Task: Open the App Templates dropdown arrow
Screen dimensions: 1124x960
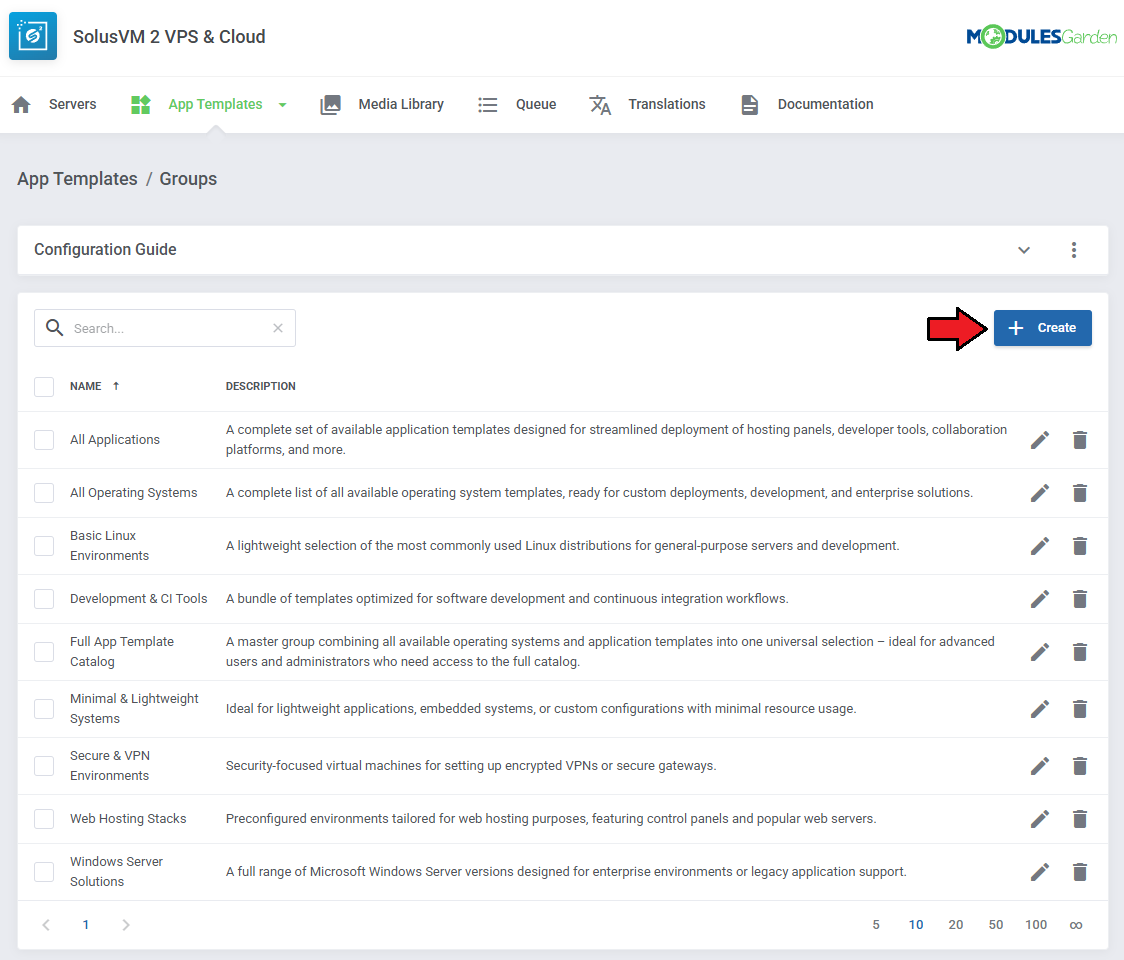Action: [283, 105]
